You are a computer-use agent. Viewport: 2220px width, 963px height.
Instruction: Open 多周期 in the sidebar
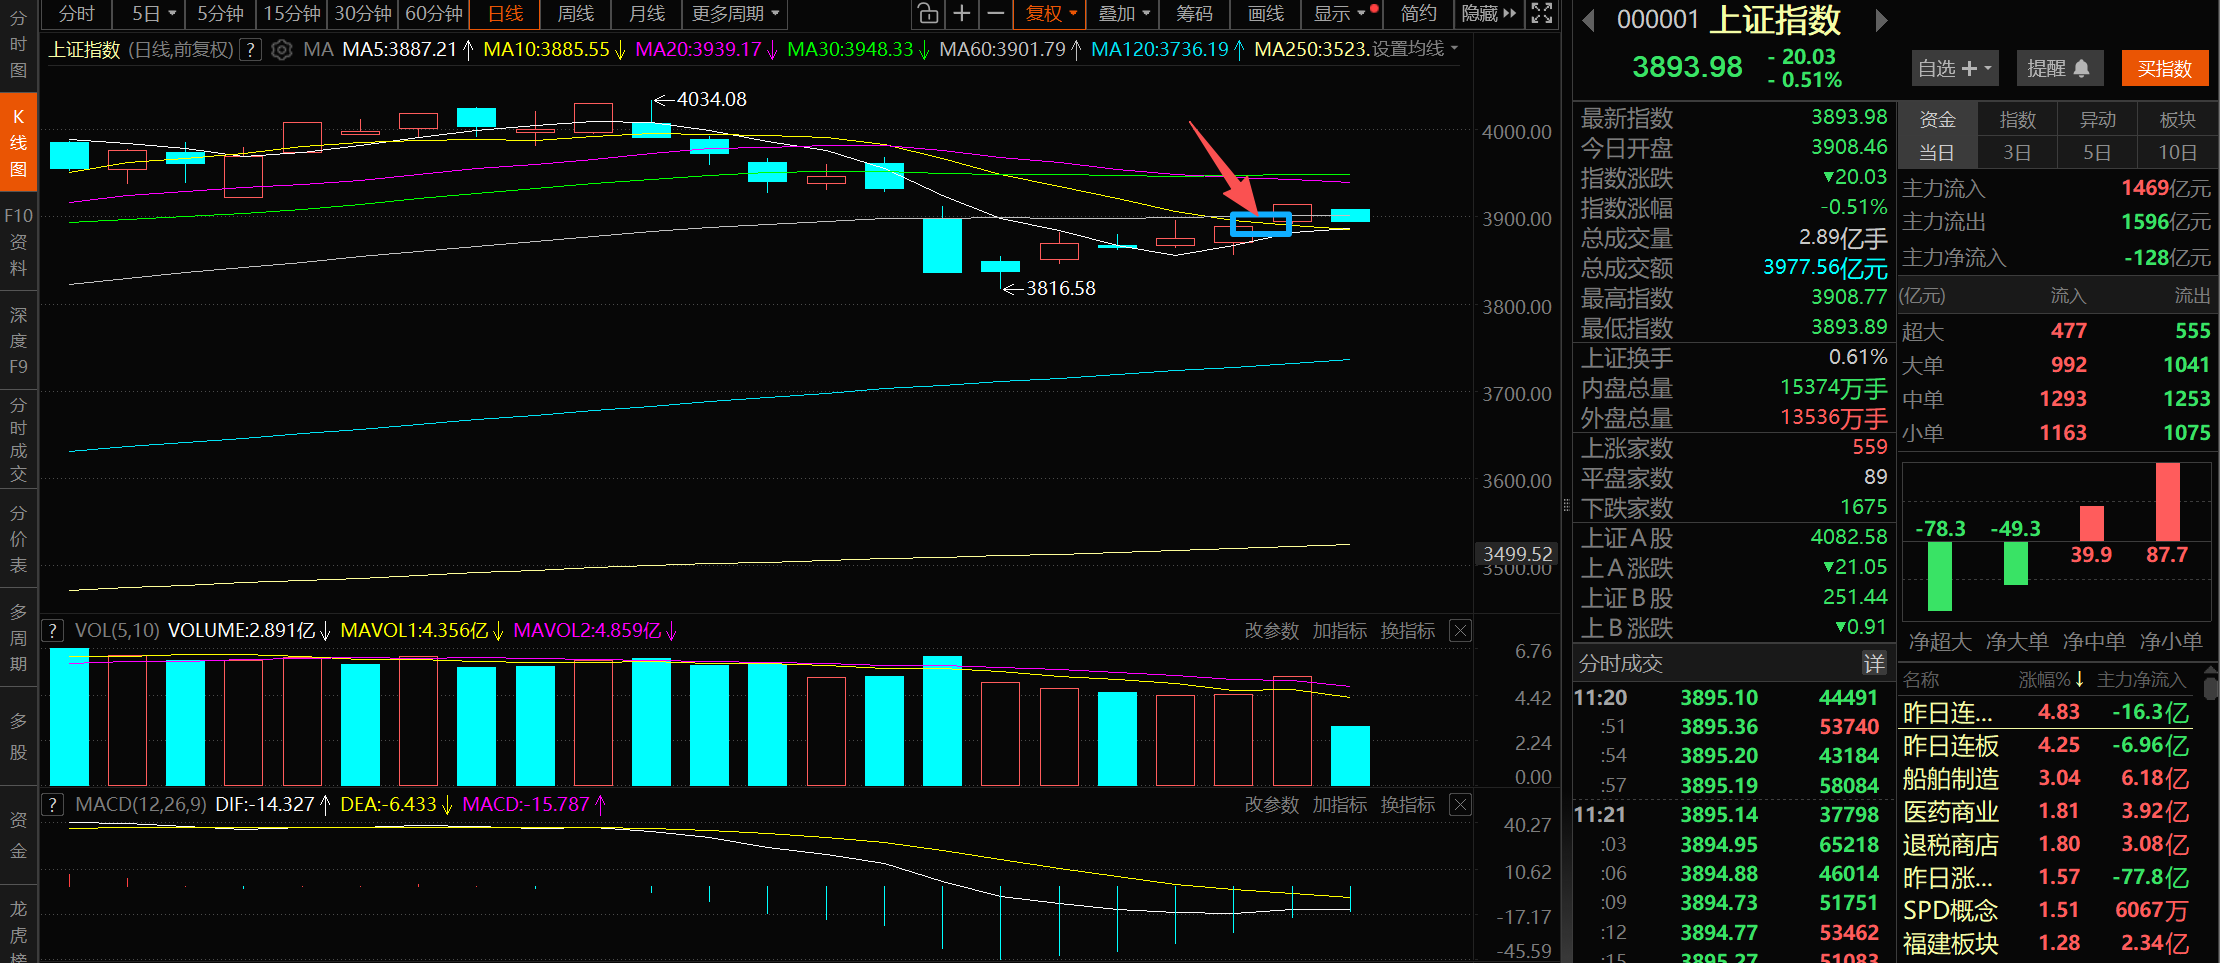click(18, 638)
